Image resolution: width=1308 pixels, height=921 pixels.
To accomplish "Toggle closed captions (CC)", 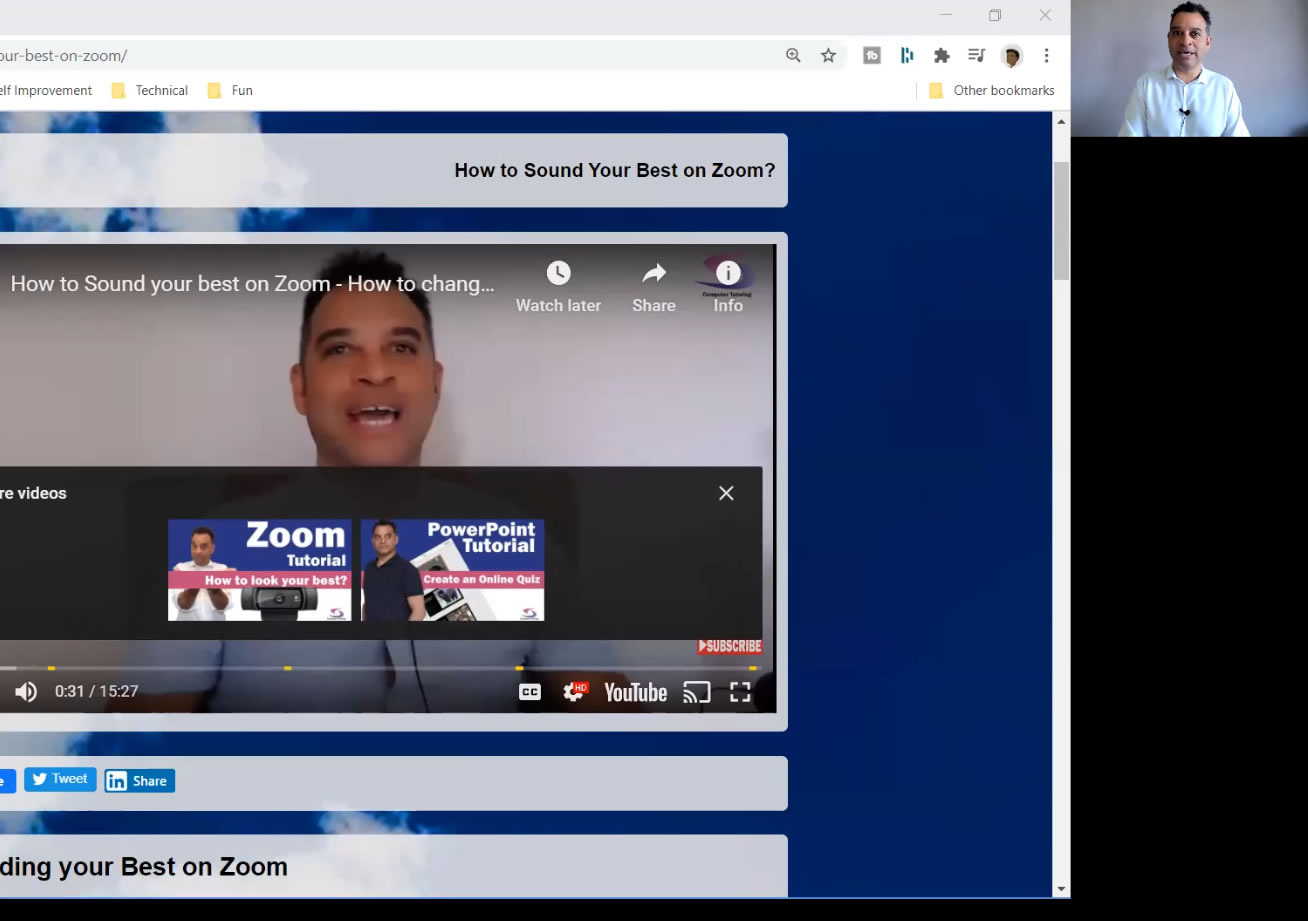I will (530, 692).
